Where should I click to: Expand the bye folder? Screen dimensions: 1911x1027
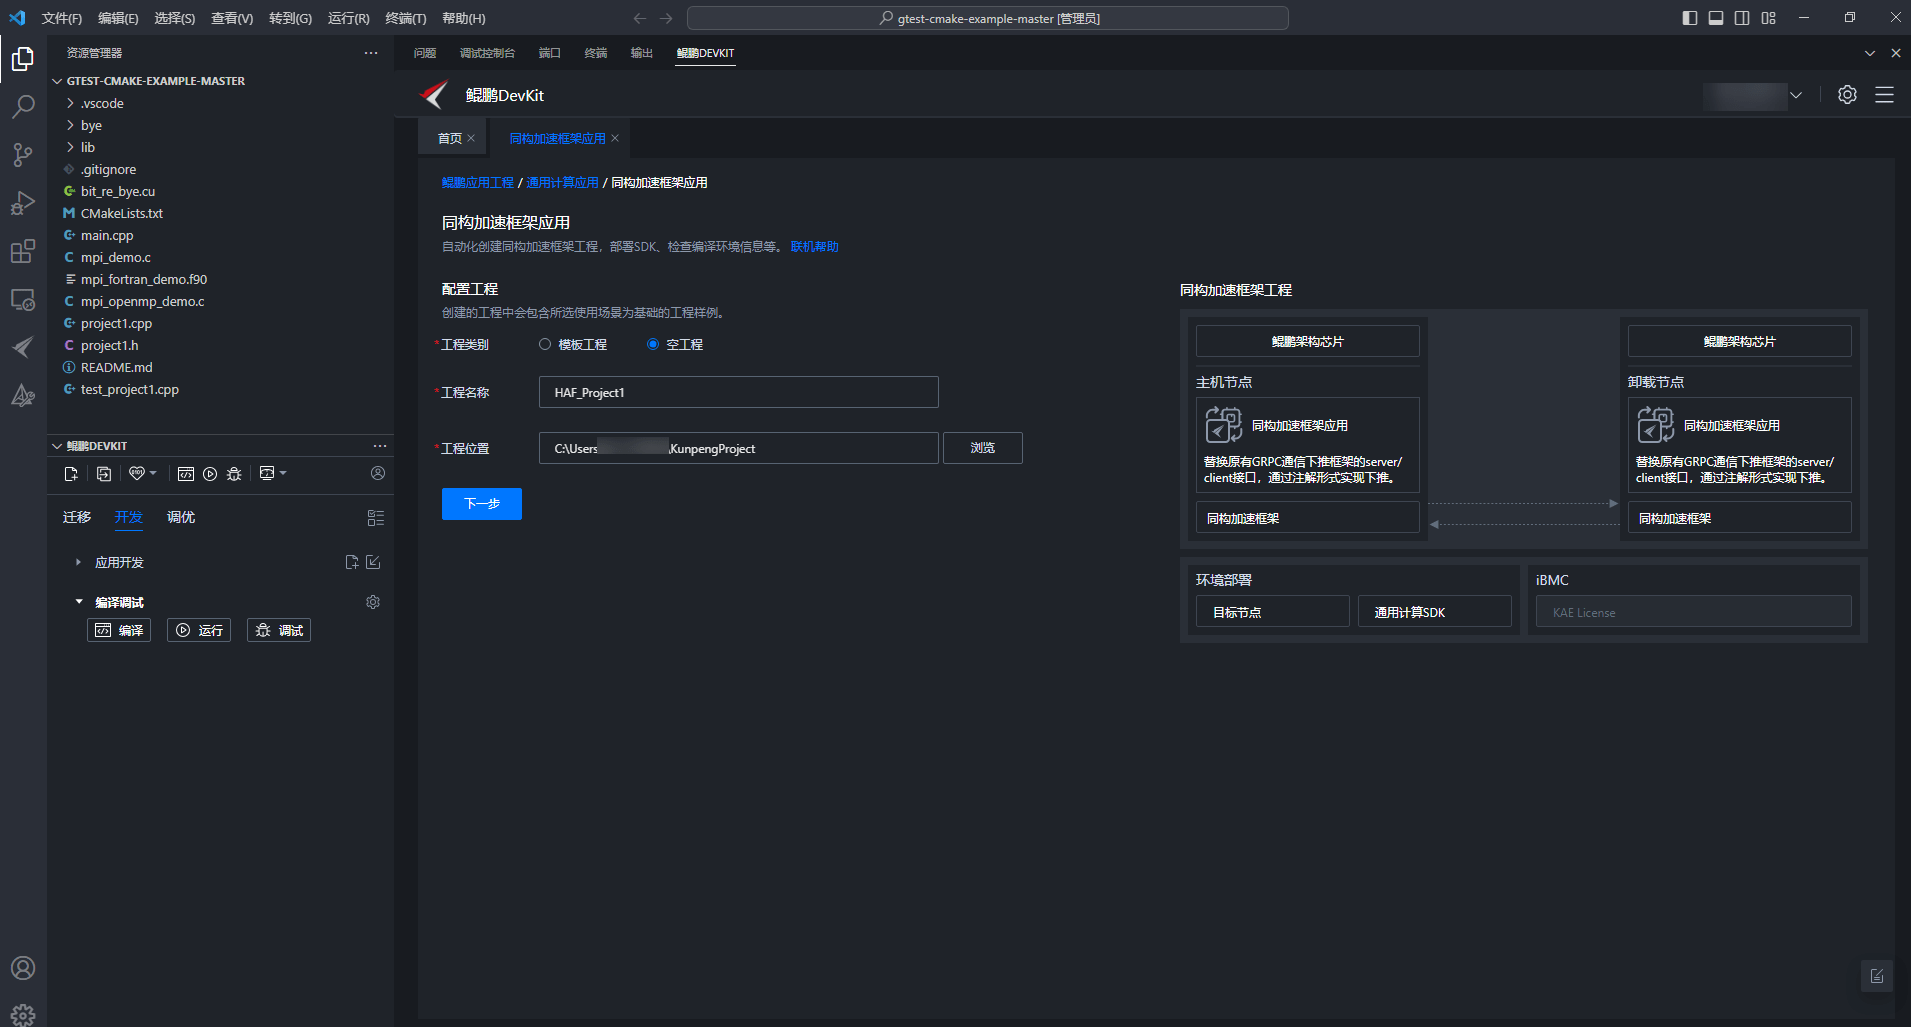[x=70, y=125]
